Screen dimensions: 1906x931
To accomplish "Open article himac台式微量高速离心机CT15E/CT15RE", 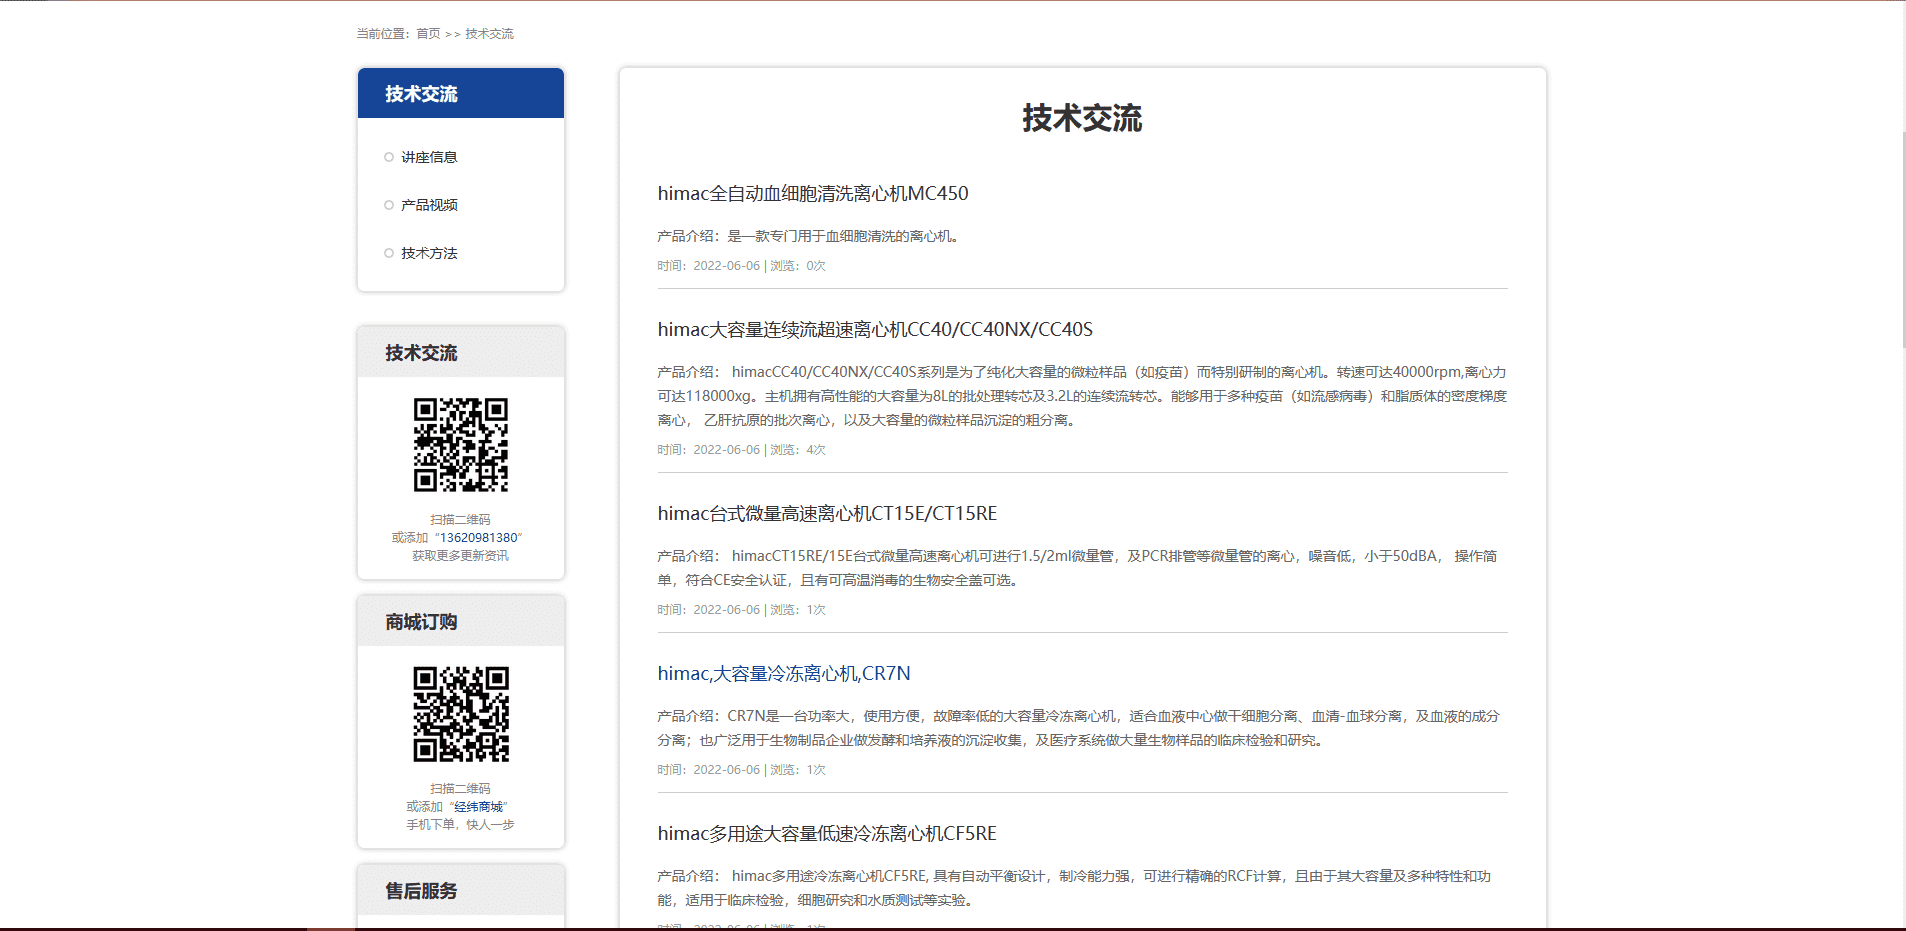I will point(826,514).
